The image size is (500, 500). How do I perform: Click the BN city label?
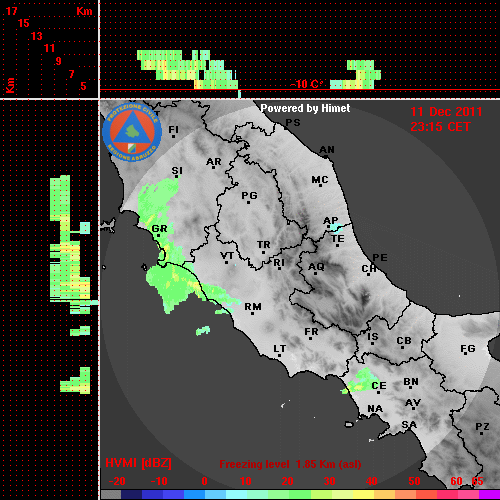[411, 382]
